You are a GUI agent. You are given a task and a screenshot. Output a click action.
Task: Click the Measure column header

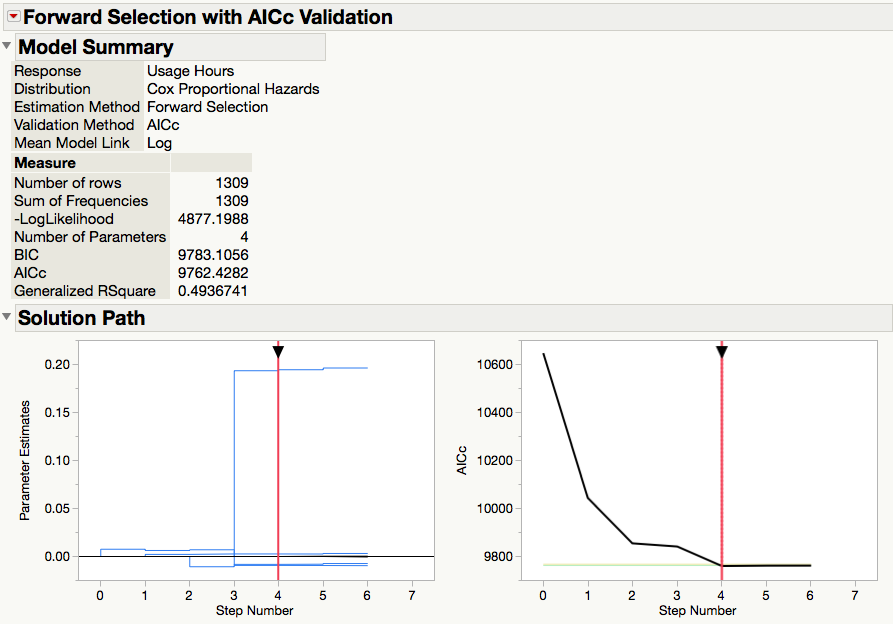(x=45, y=163)
